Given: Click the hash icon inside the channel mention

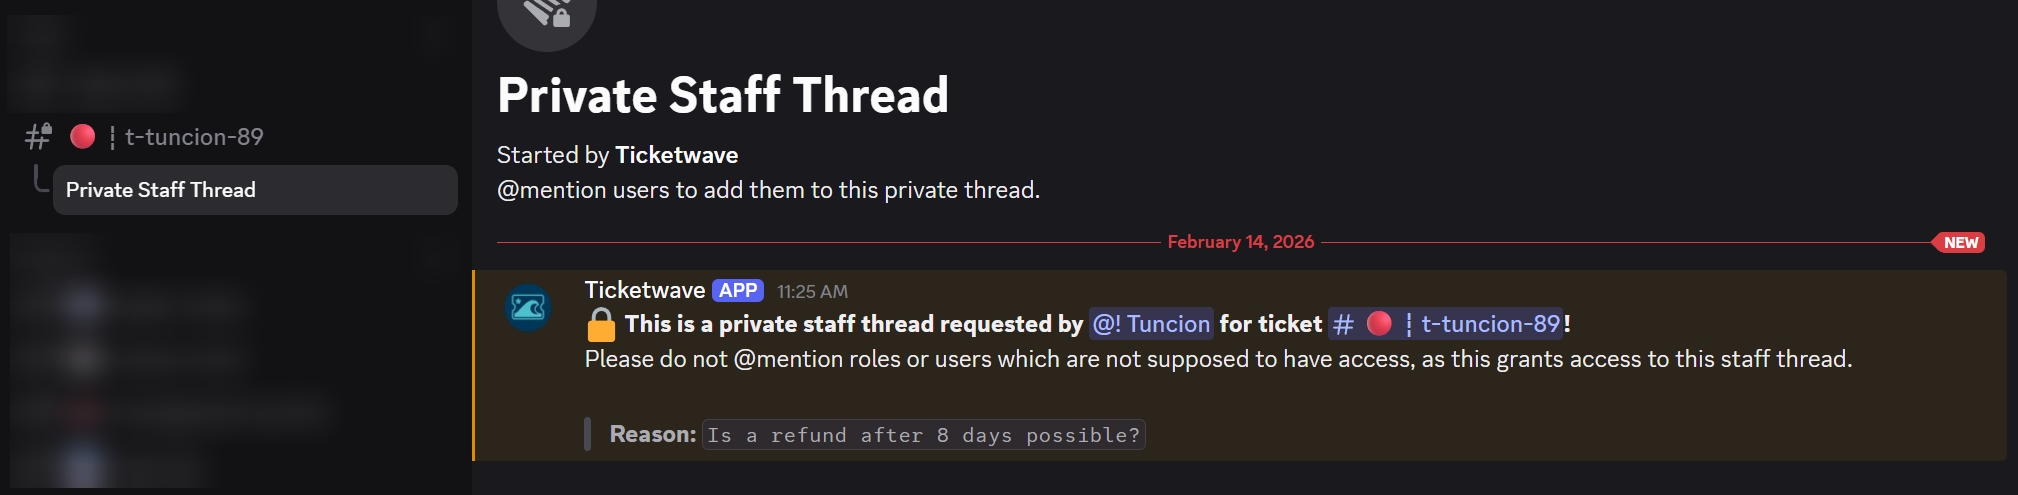Looking at the screenshot, I should (1343, 324).
